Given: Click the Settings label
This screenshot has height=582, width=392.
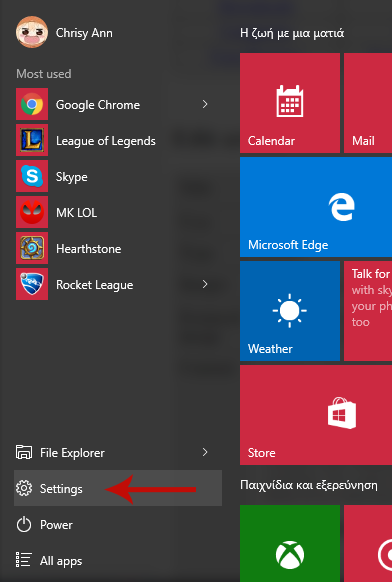Looking at the screenshot, I should (x=61, y=489).
